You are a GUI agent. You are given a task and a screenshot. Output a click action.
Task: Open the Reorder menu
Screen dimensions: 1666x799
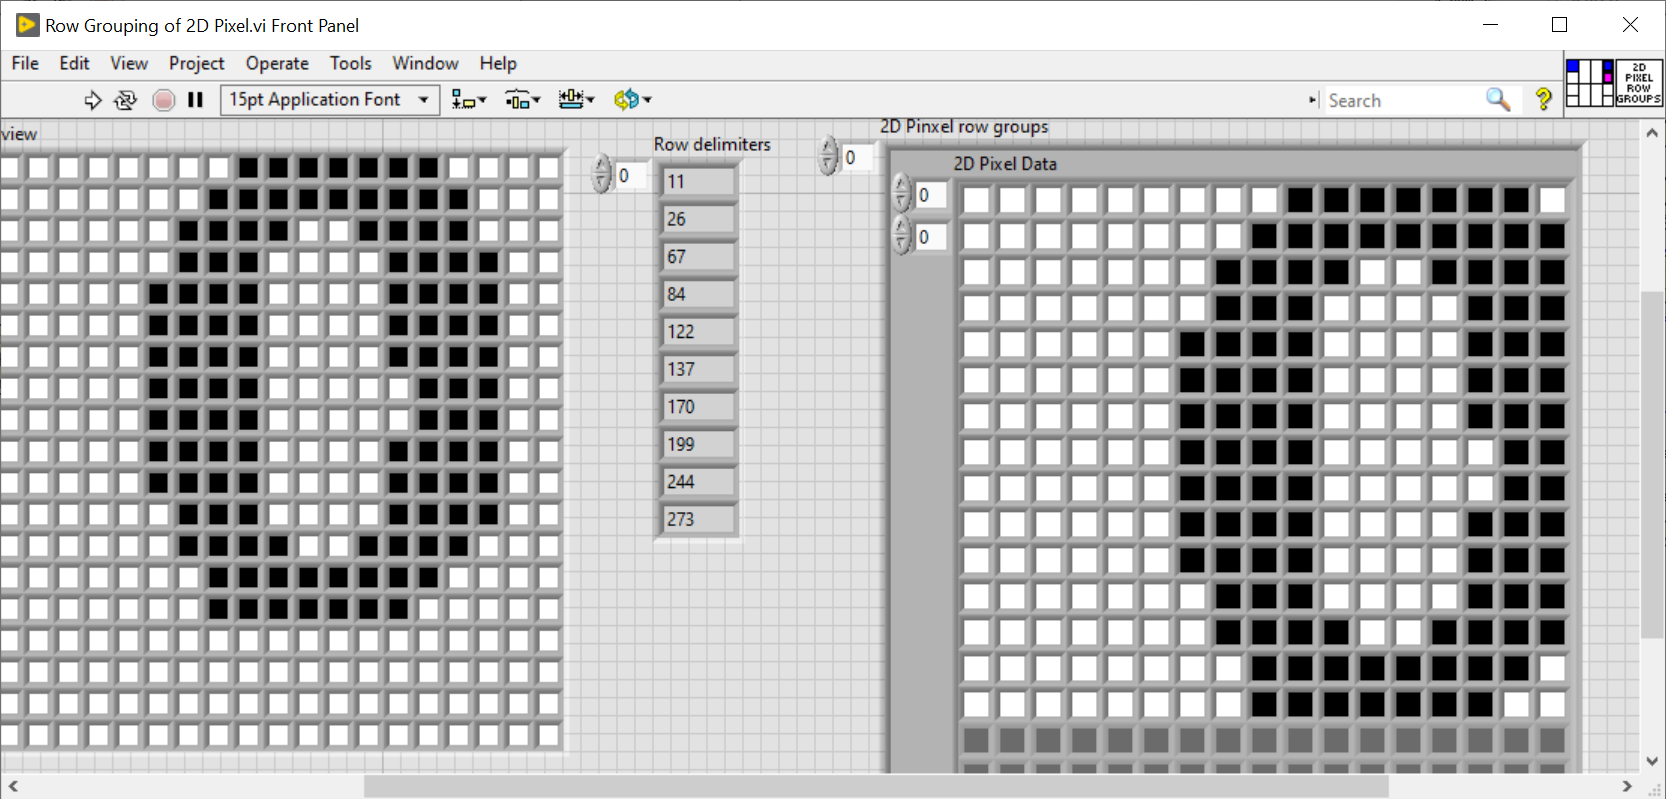pyautogui.click(x=632, y=100)
